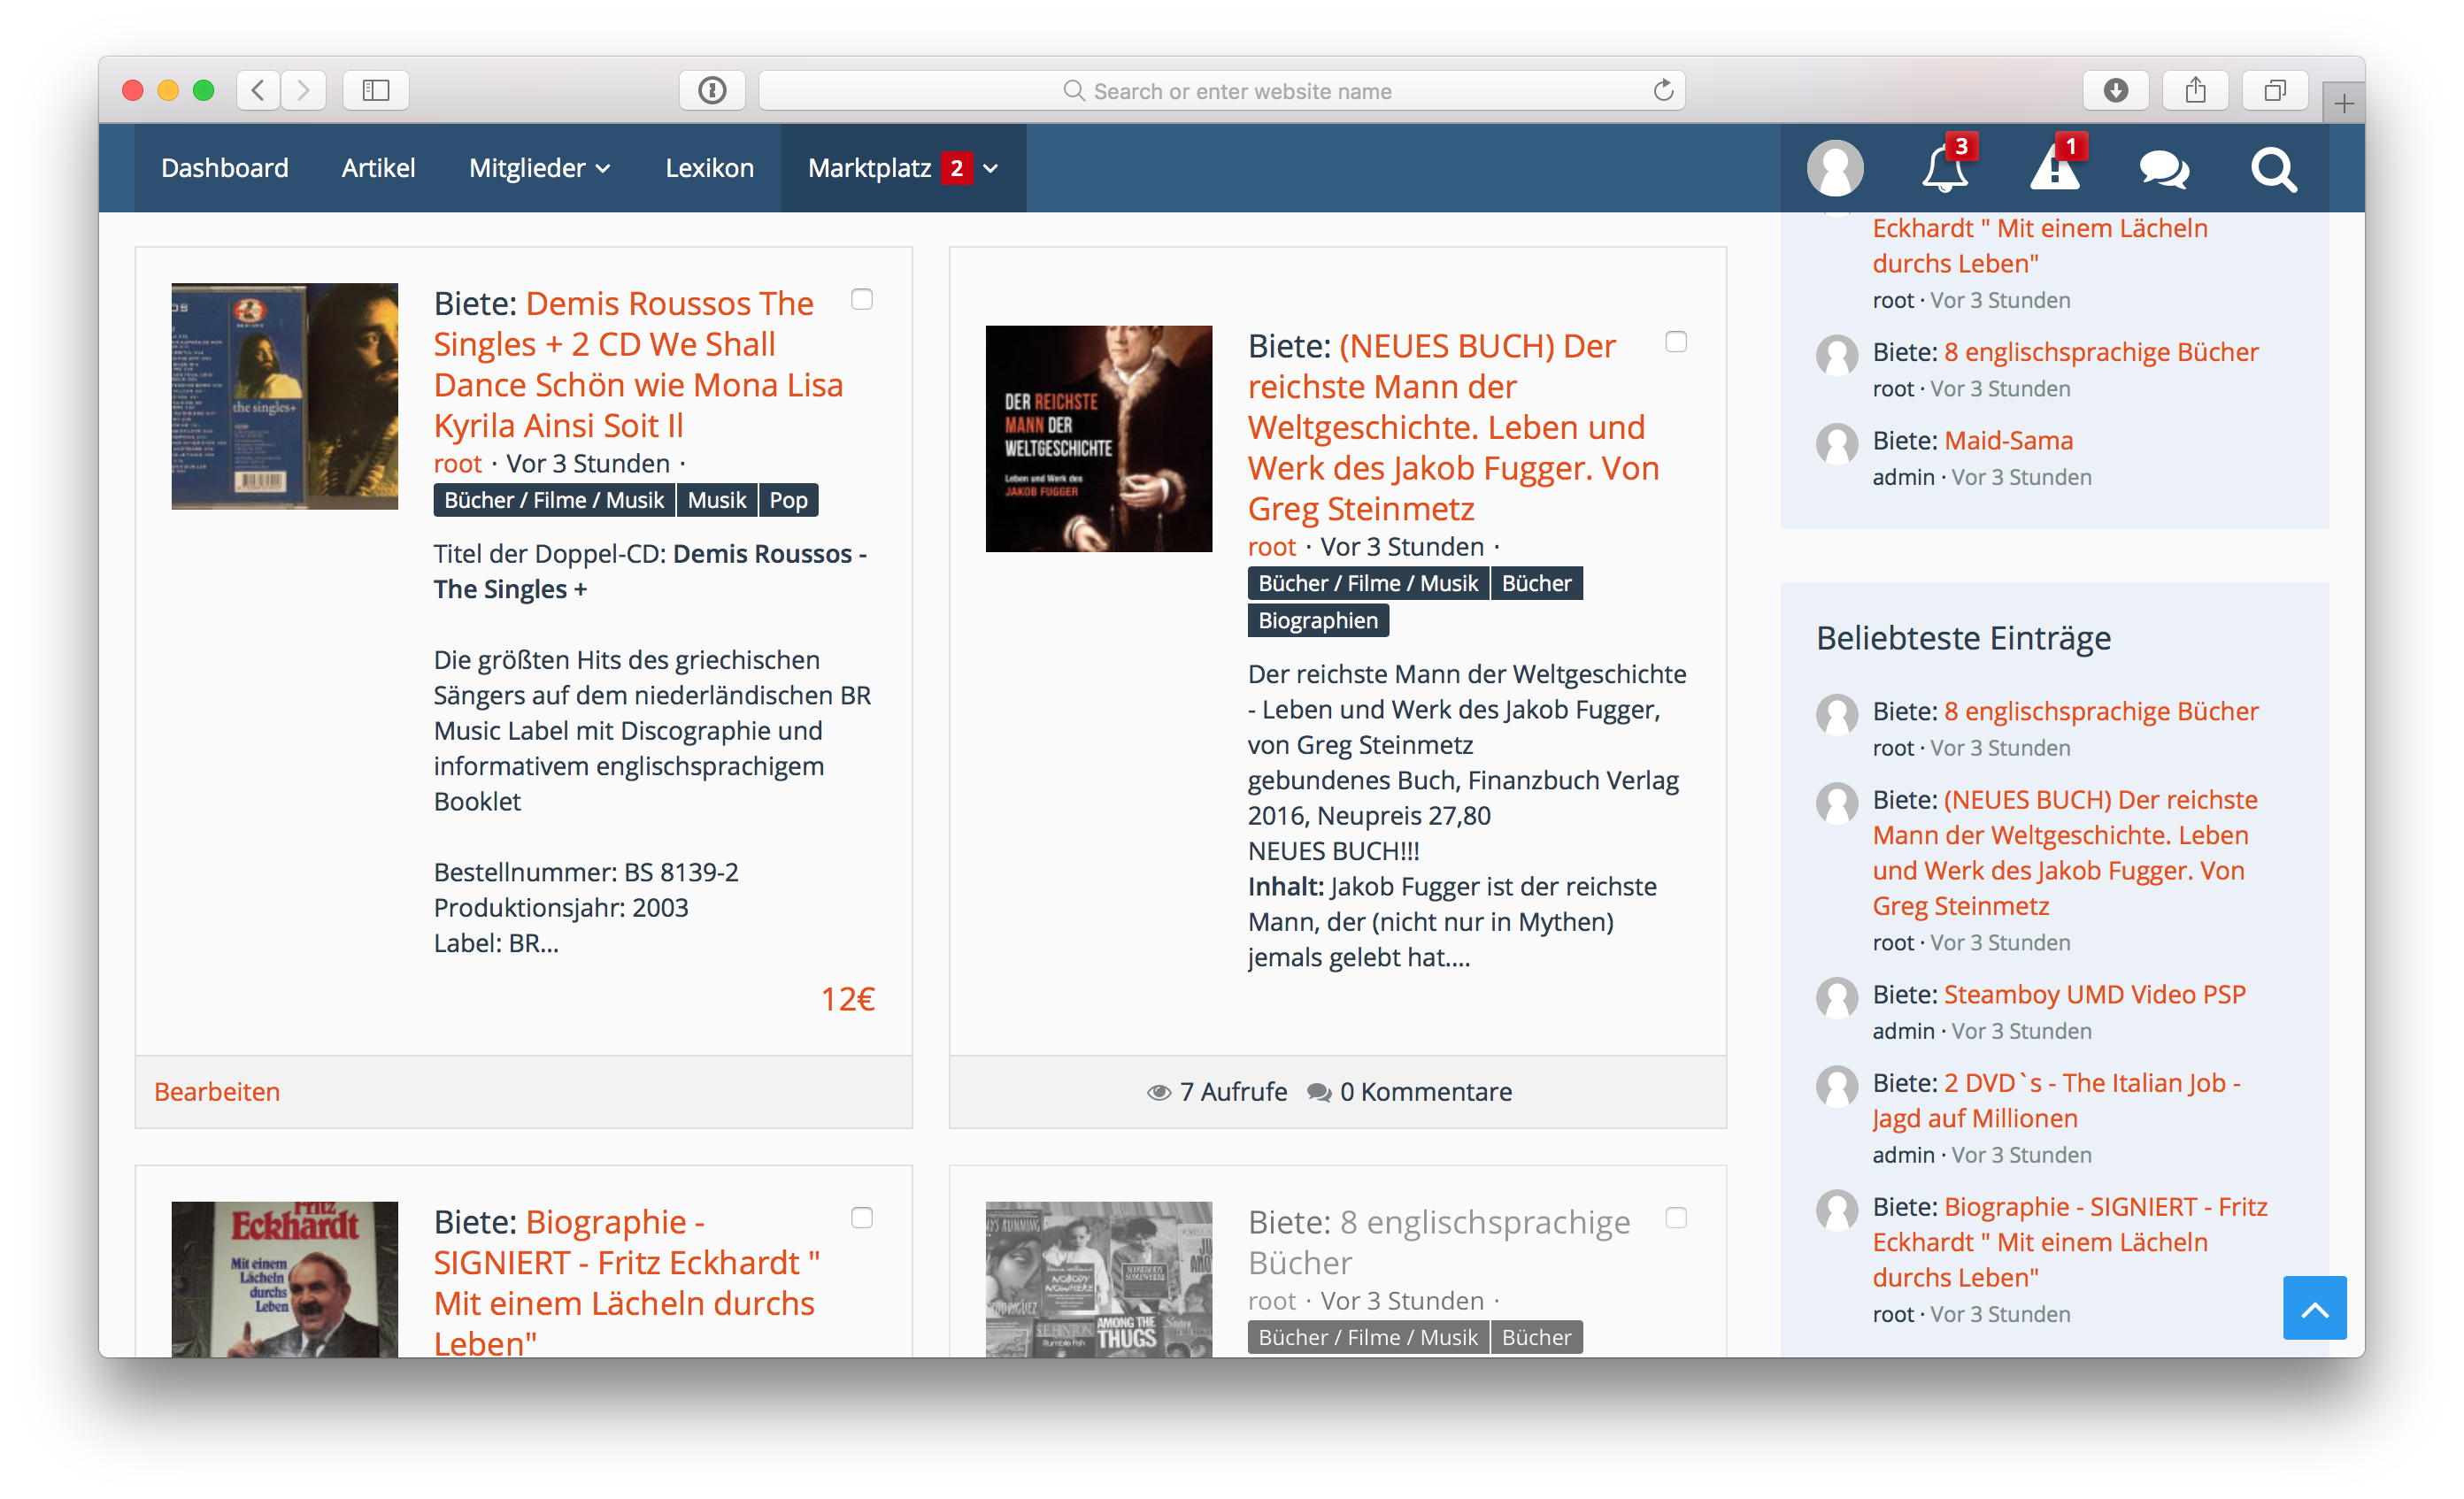Click the scroll-to-top arrow button
This screenshot has width=2464, height=1499.
(x=2314, y=1307)
